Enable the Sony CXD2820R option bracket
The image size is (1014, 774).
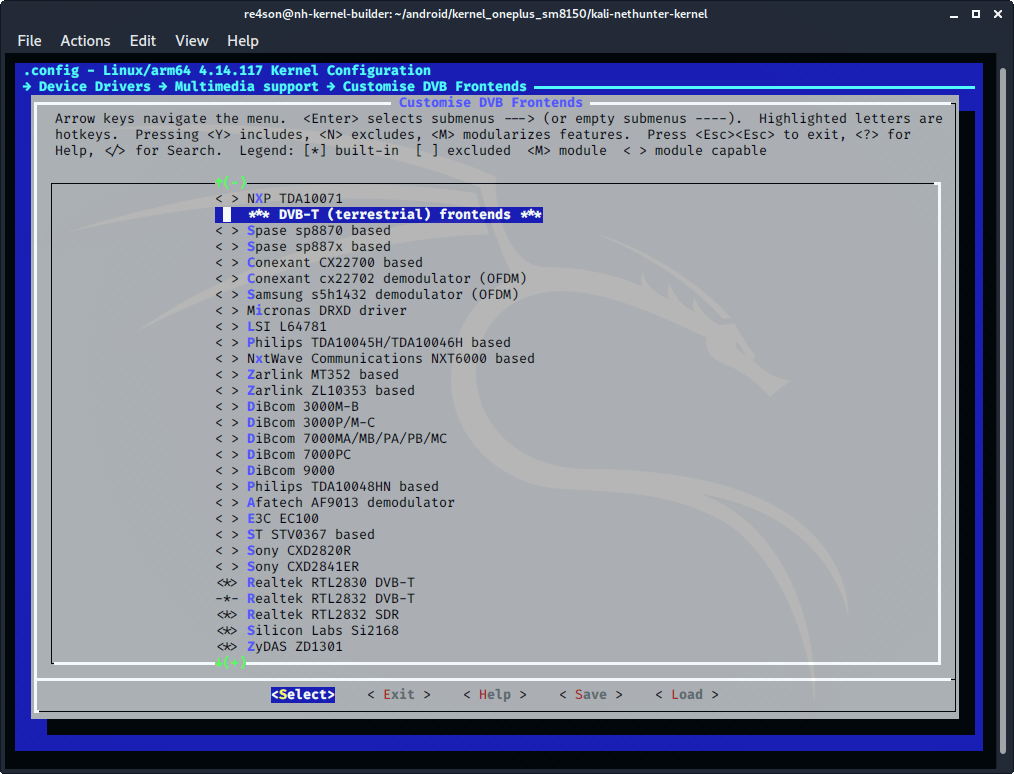(227, 550)
